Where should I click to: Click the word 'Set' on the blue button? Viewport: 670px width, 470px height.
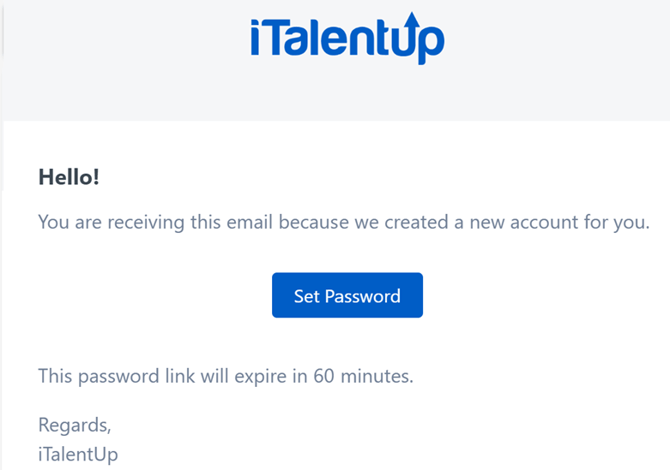[x=305, y=296]
